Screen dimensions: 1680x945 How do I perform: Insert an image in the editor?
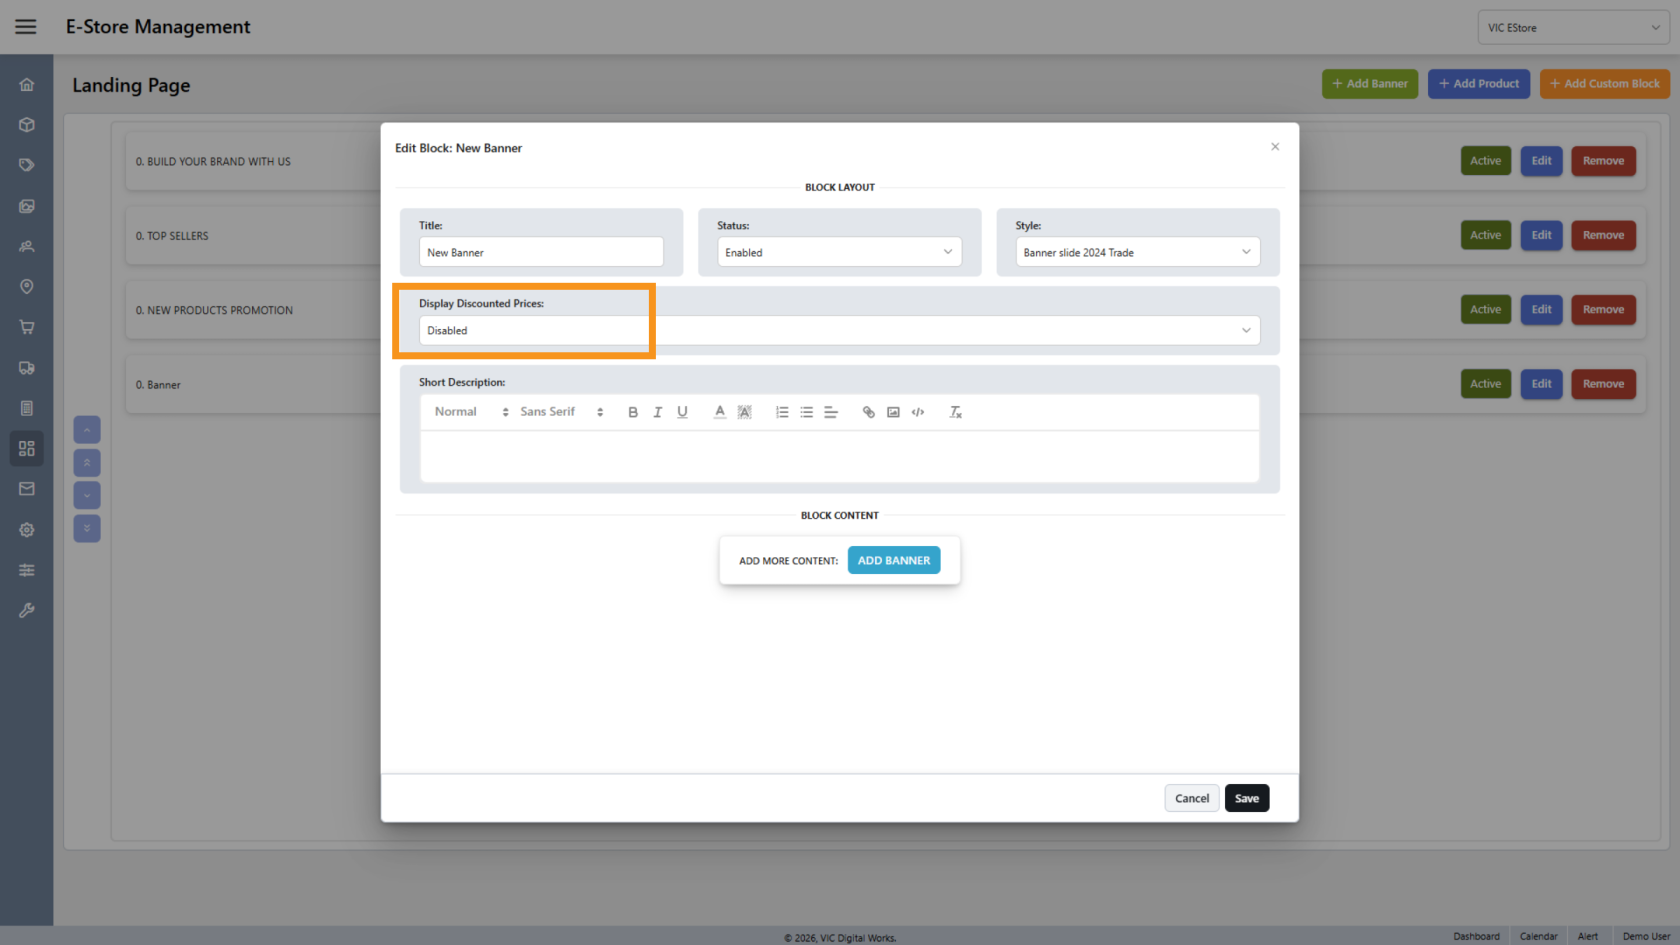tap(893, 412)
